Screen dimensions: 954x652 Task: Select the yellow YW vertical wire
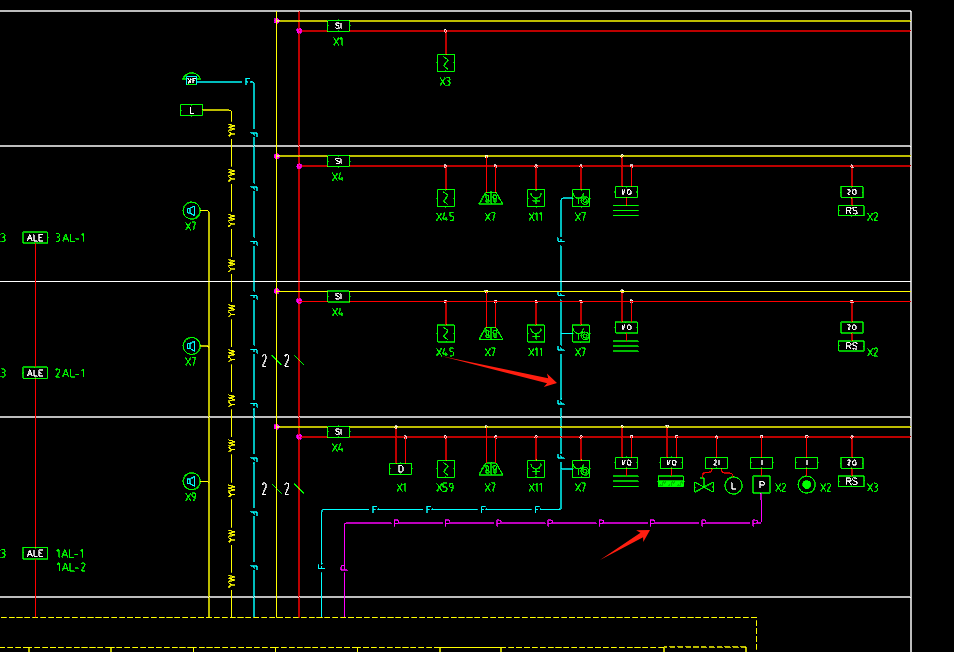click(x=231, y=365)
